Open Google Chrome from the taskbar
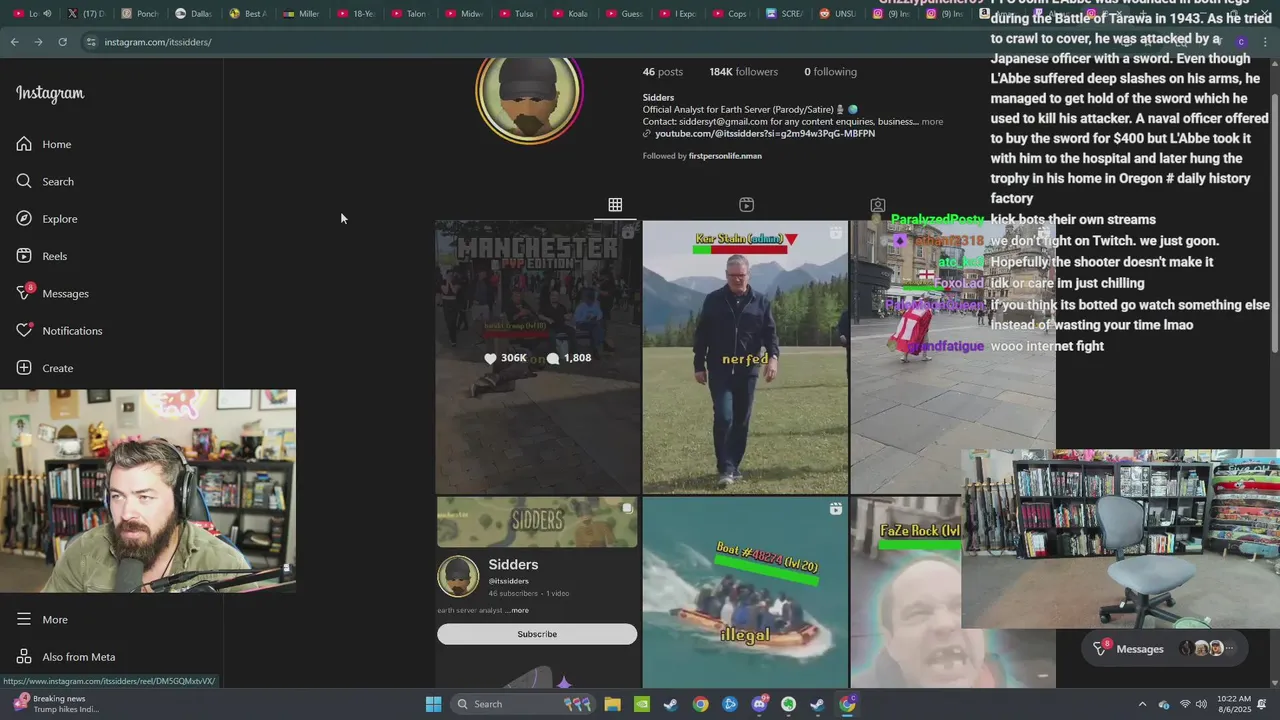 pos(700,704)
